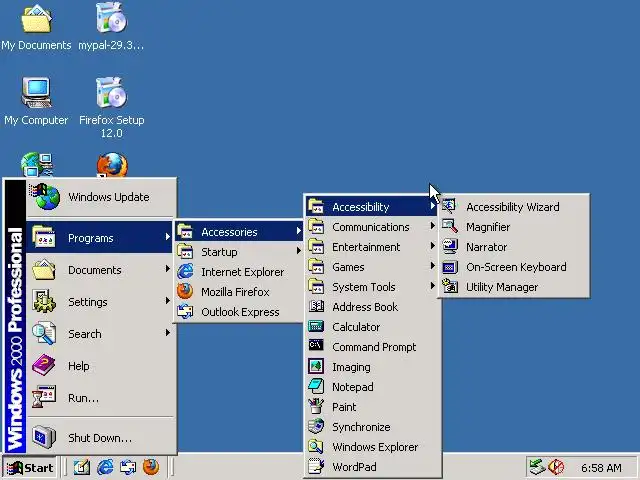Image resolution: width=640 pixels, height=480 pixels.
Task: Click the Notepad icon
Action: [316, 386]
